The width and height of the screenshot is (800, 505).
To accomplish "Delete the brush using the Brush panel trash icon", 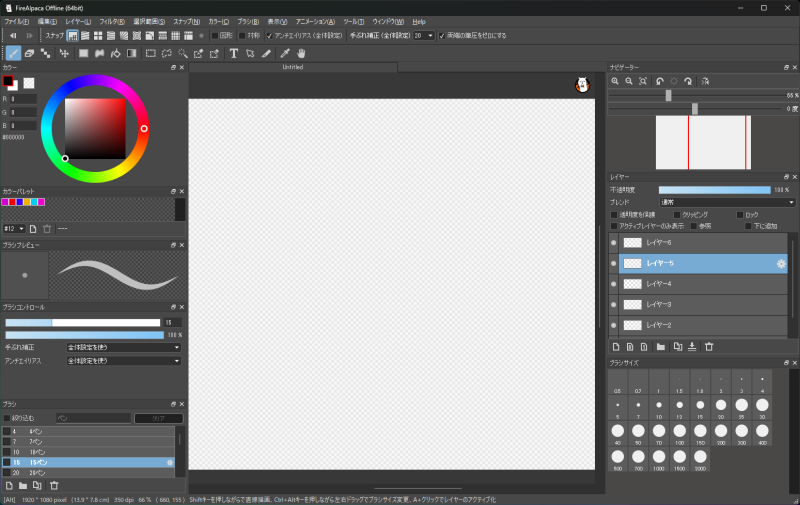I will click(x=54, y=486).
